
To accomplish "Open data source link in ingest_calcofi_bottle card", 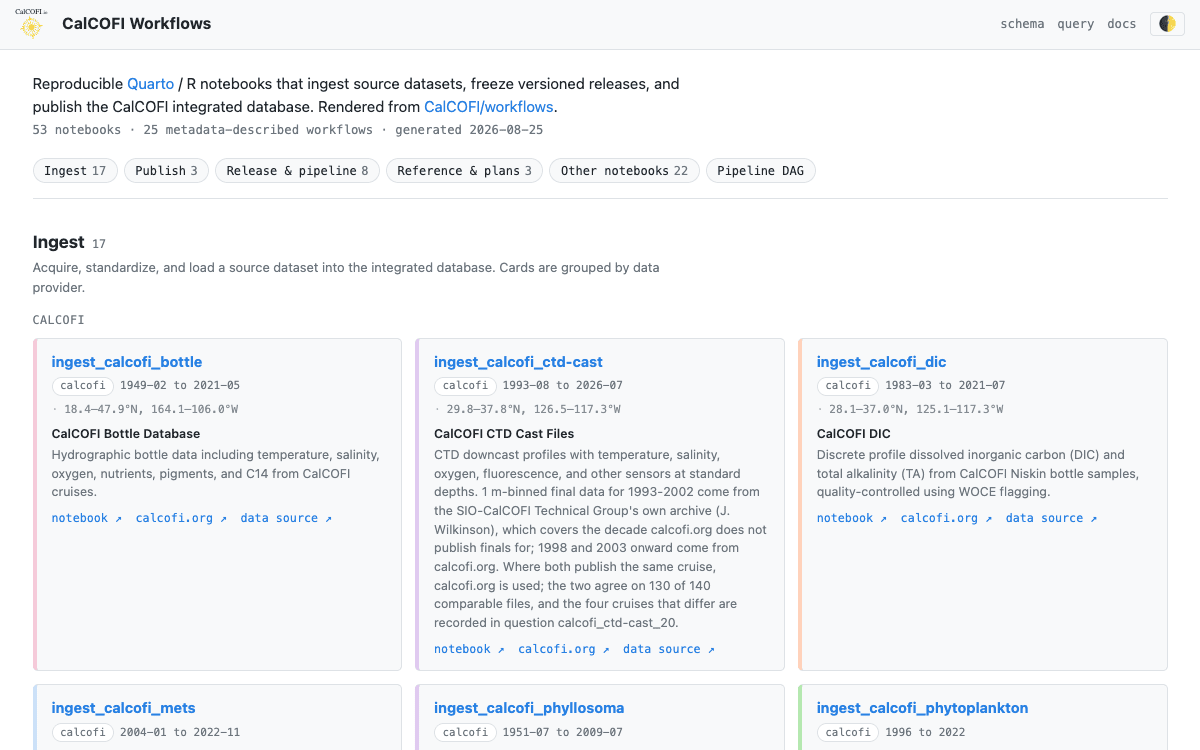I will 286,518.
